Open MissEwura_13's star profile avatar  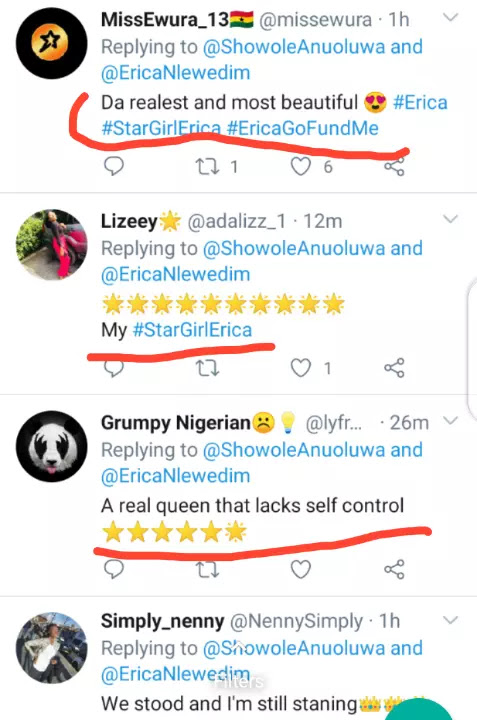(x=51, y=43)
